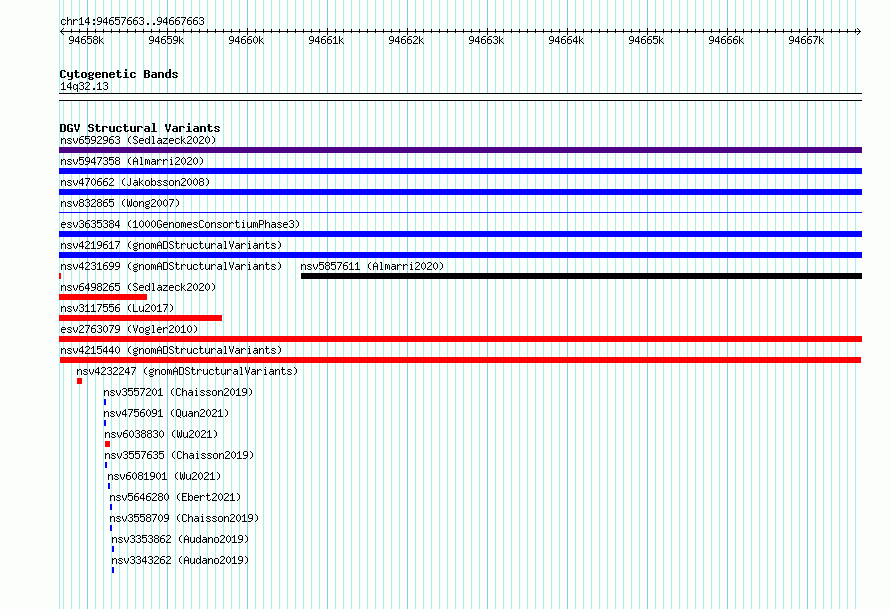Image resolution: width=890 pixels, height=609 pixels.
Task: Select nsv4756091 (Quan2021) label
Action: 166,413
